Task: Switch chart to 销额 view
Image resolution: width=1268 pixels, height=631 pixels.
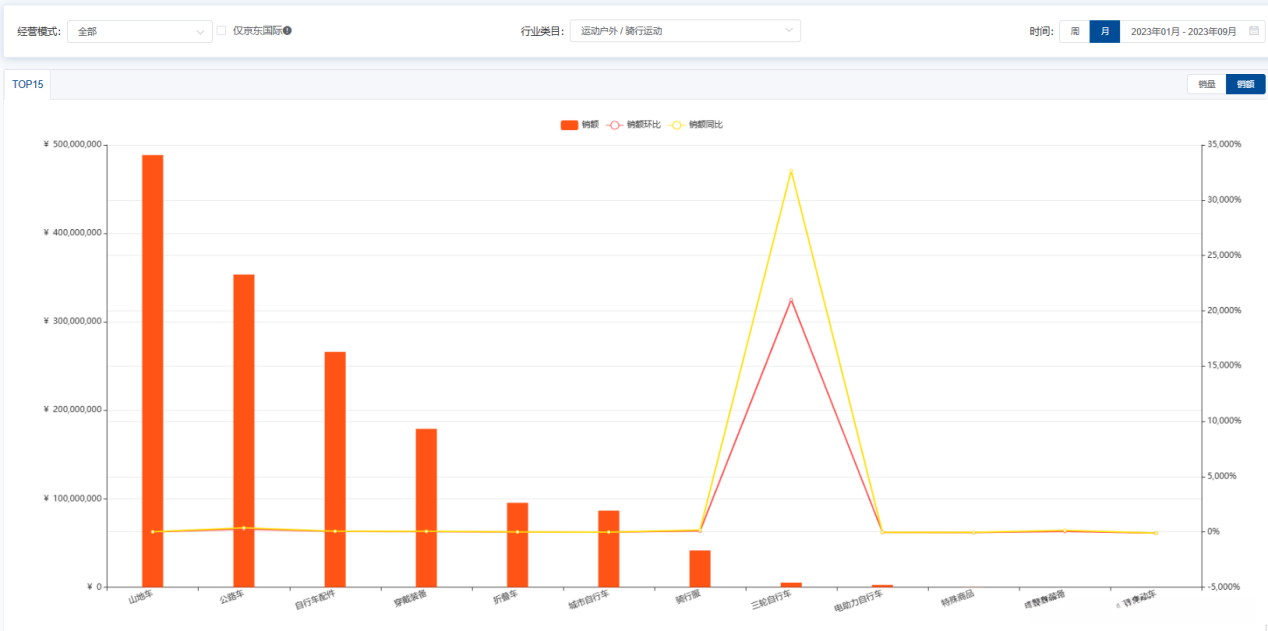Action: pyautogui.click(x=1245, y=85)
